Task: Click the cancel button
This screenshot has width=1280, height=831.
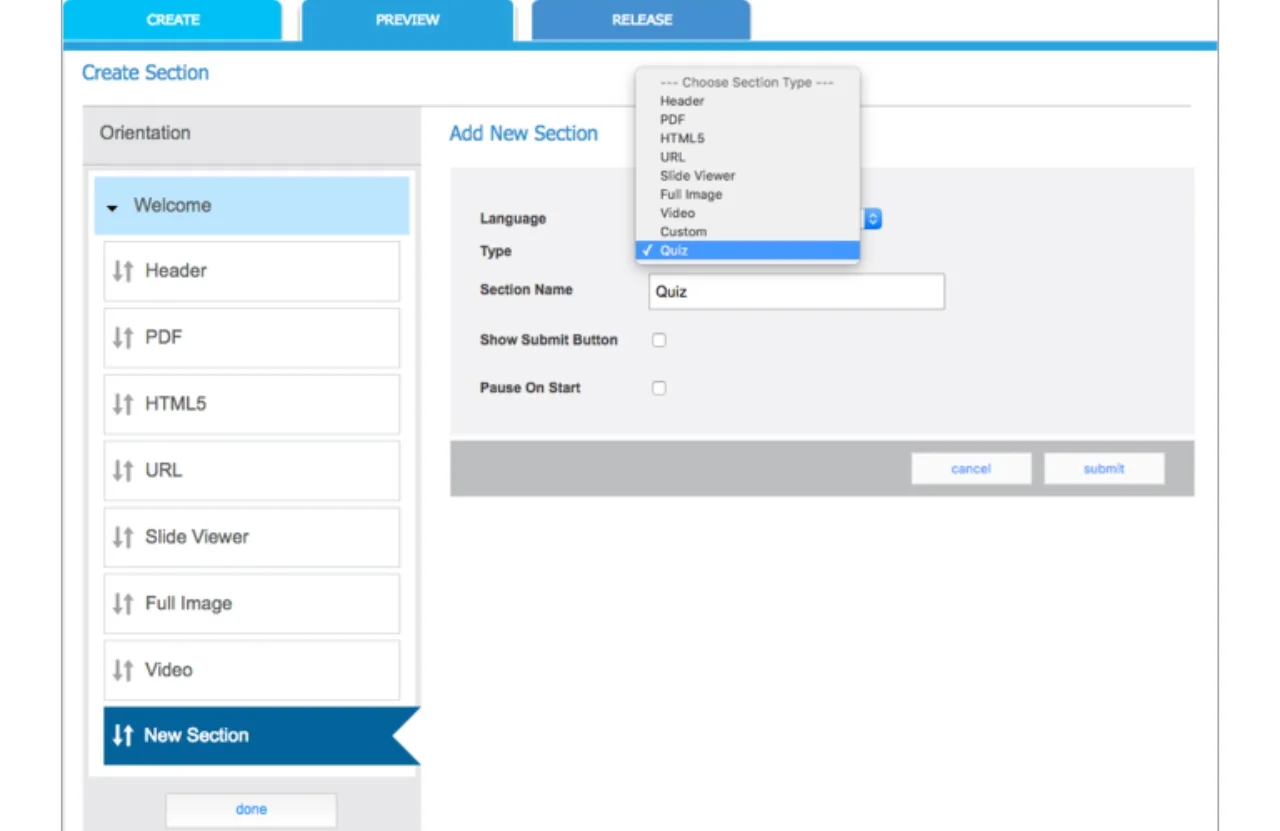Action: [971, 468]
